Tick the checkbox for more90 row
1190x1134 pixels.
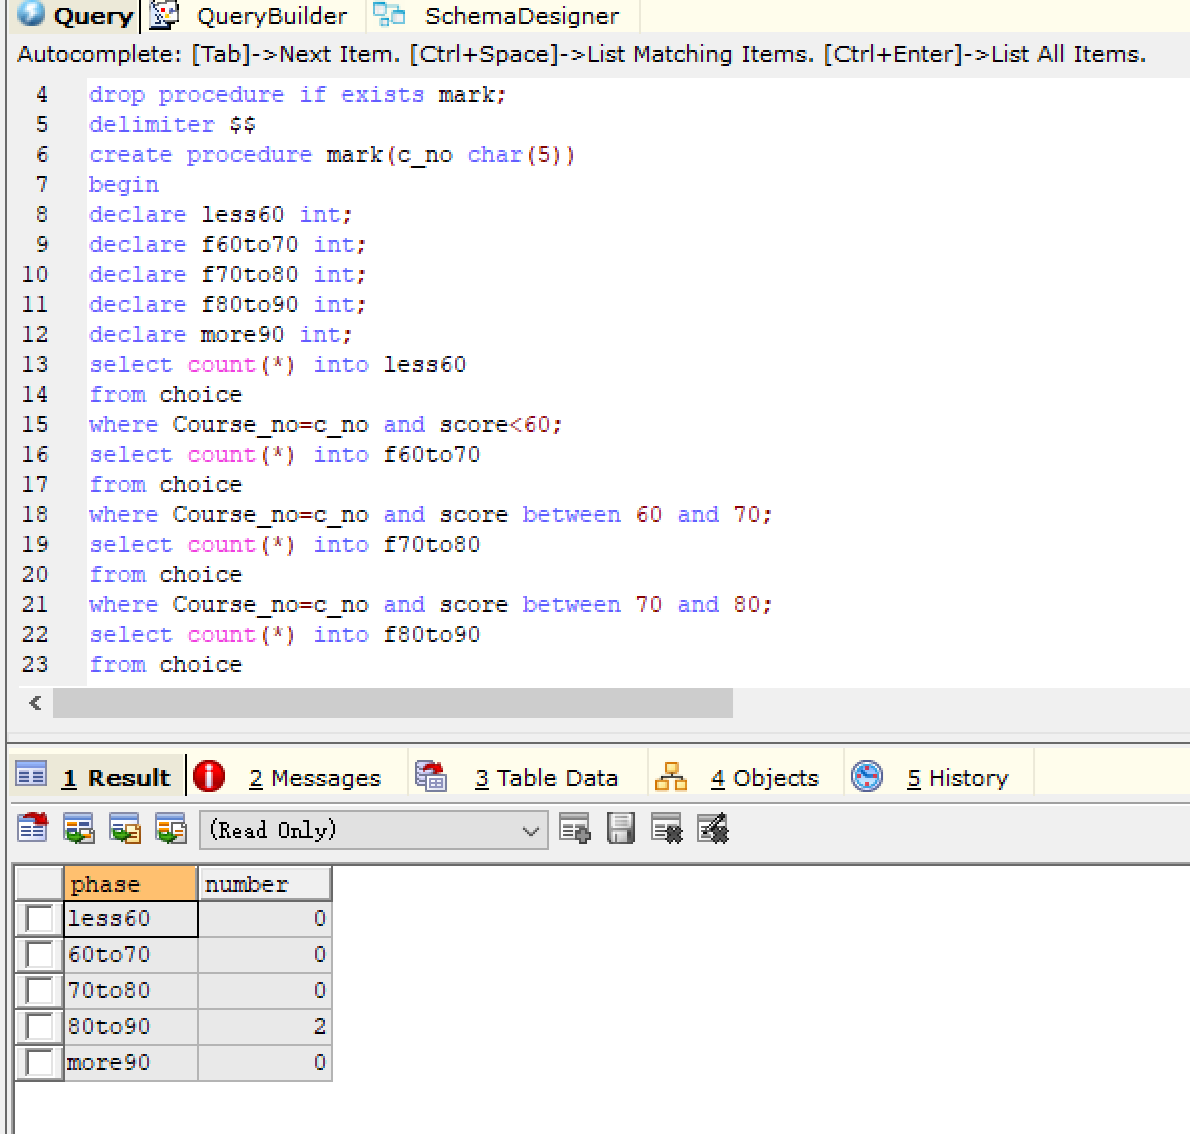click(39, 1062)
